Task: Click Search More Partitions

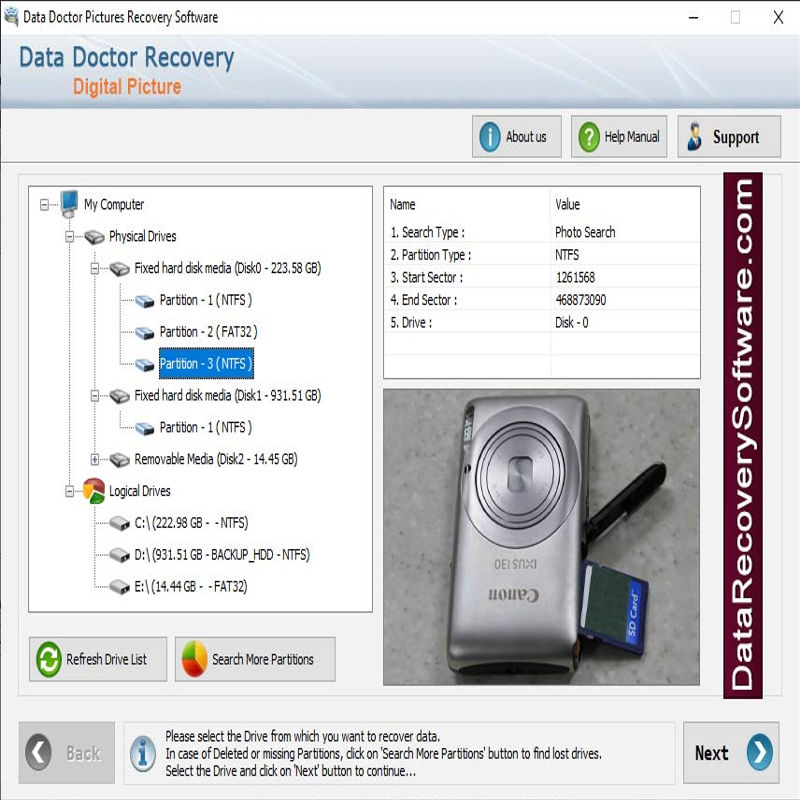Action: (255, 659)
